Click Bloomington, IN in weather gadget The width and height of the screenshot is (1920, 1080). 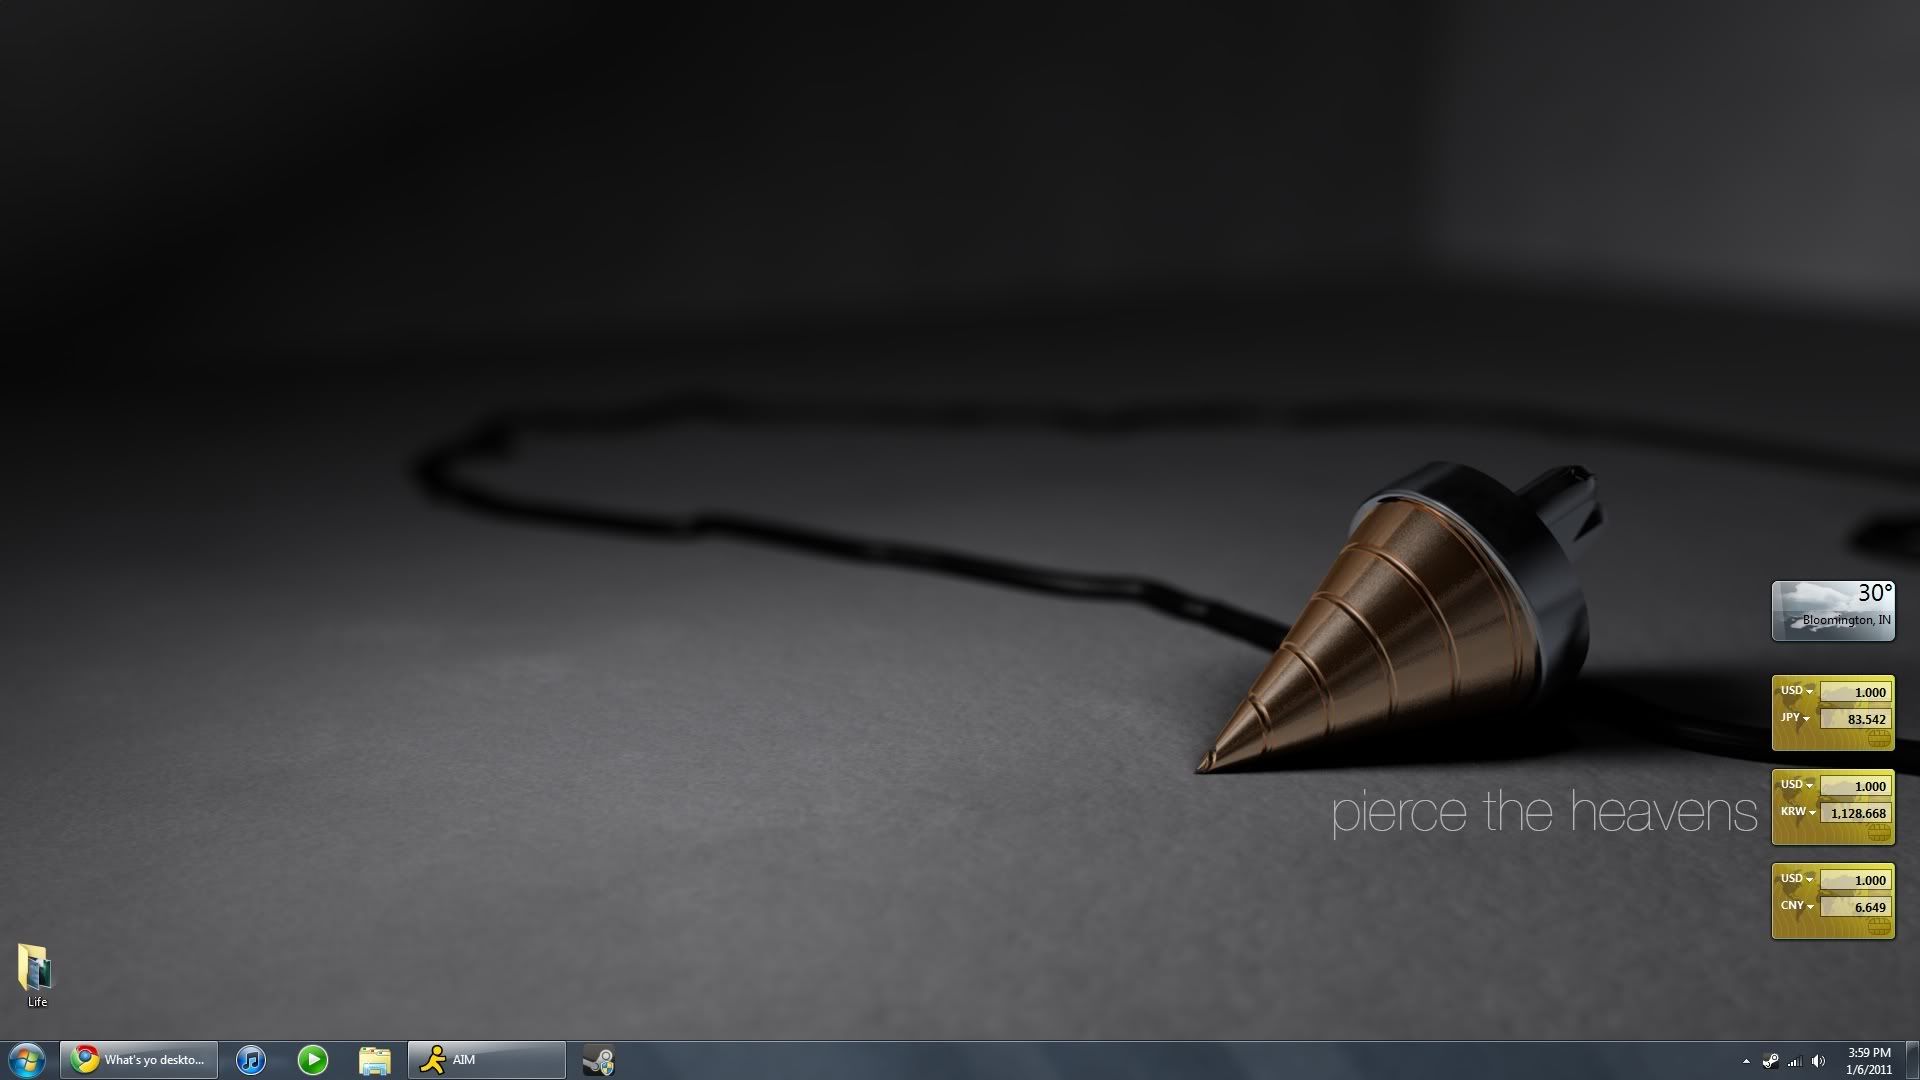pos(1846,620)
